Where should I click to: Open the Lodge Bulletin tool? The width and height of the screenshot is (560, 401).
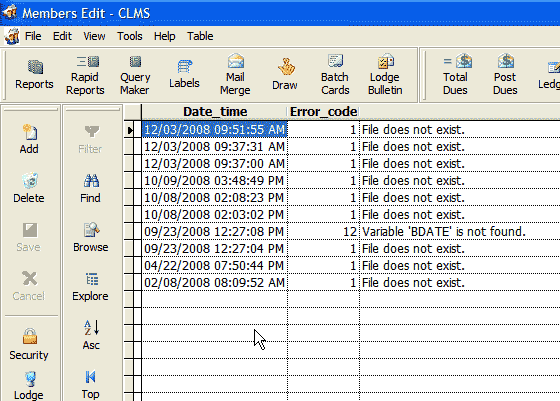click(x=385, y=74)
